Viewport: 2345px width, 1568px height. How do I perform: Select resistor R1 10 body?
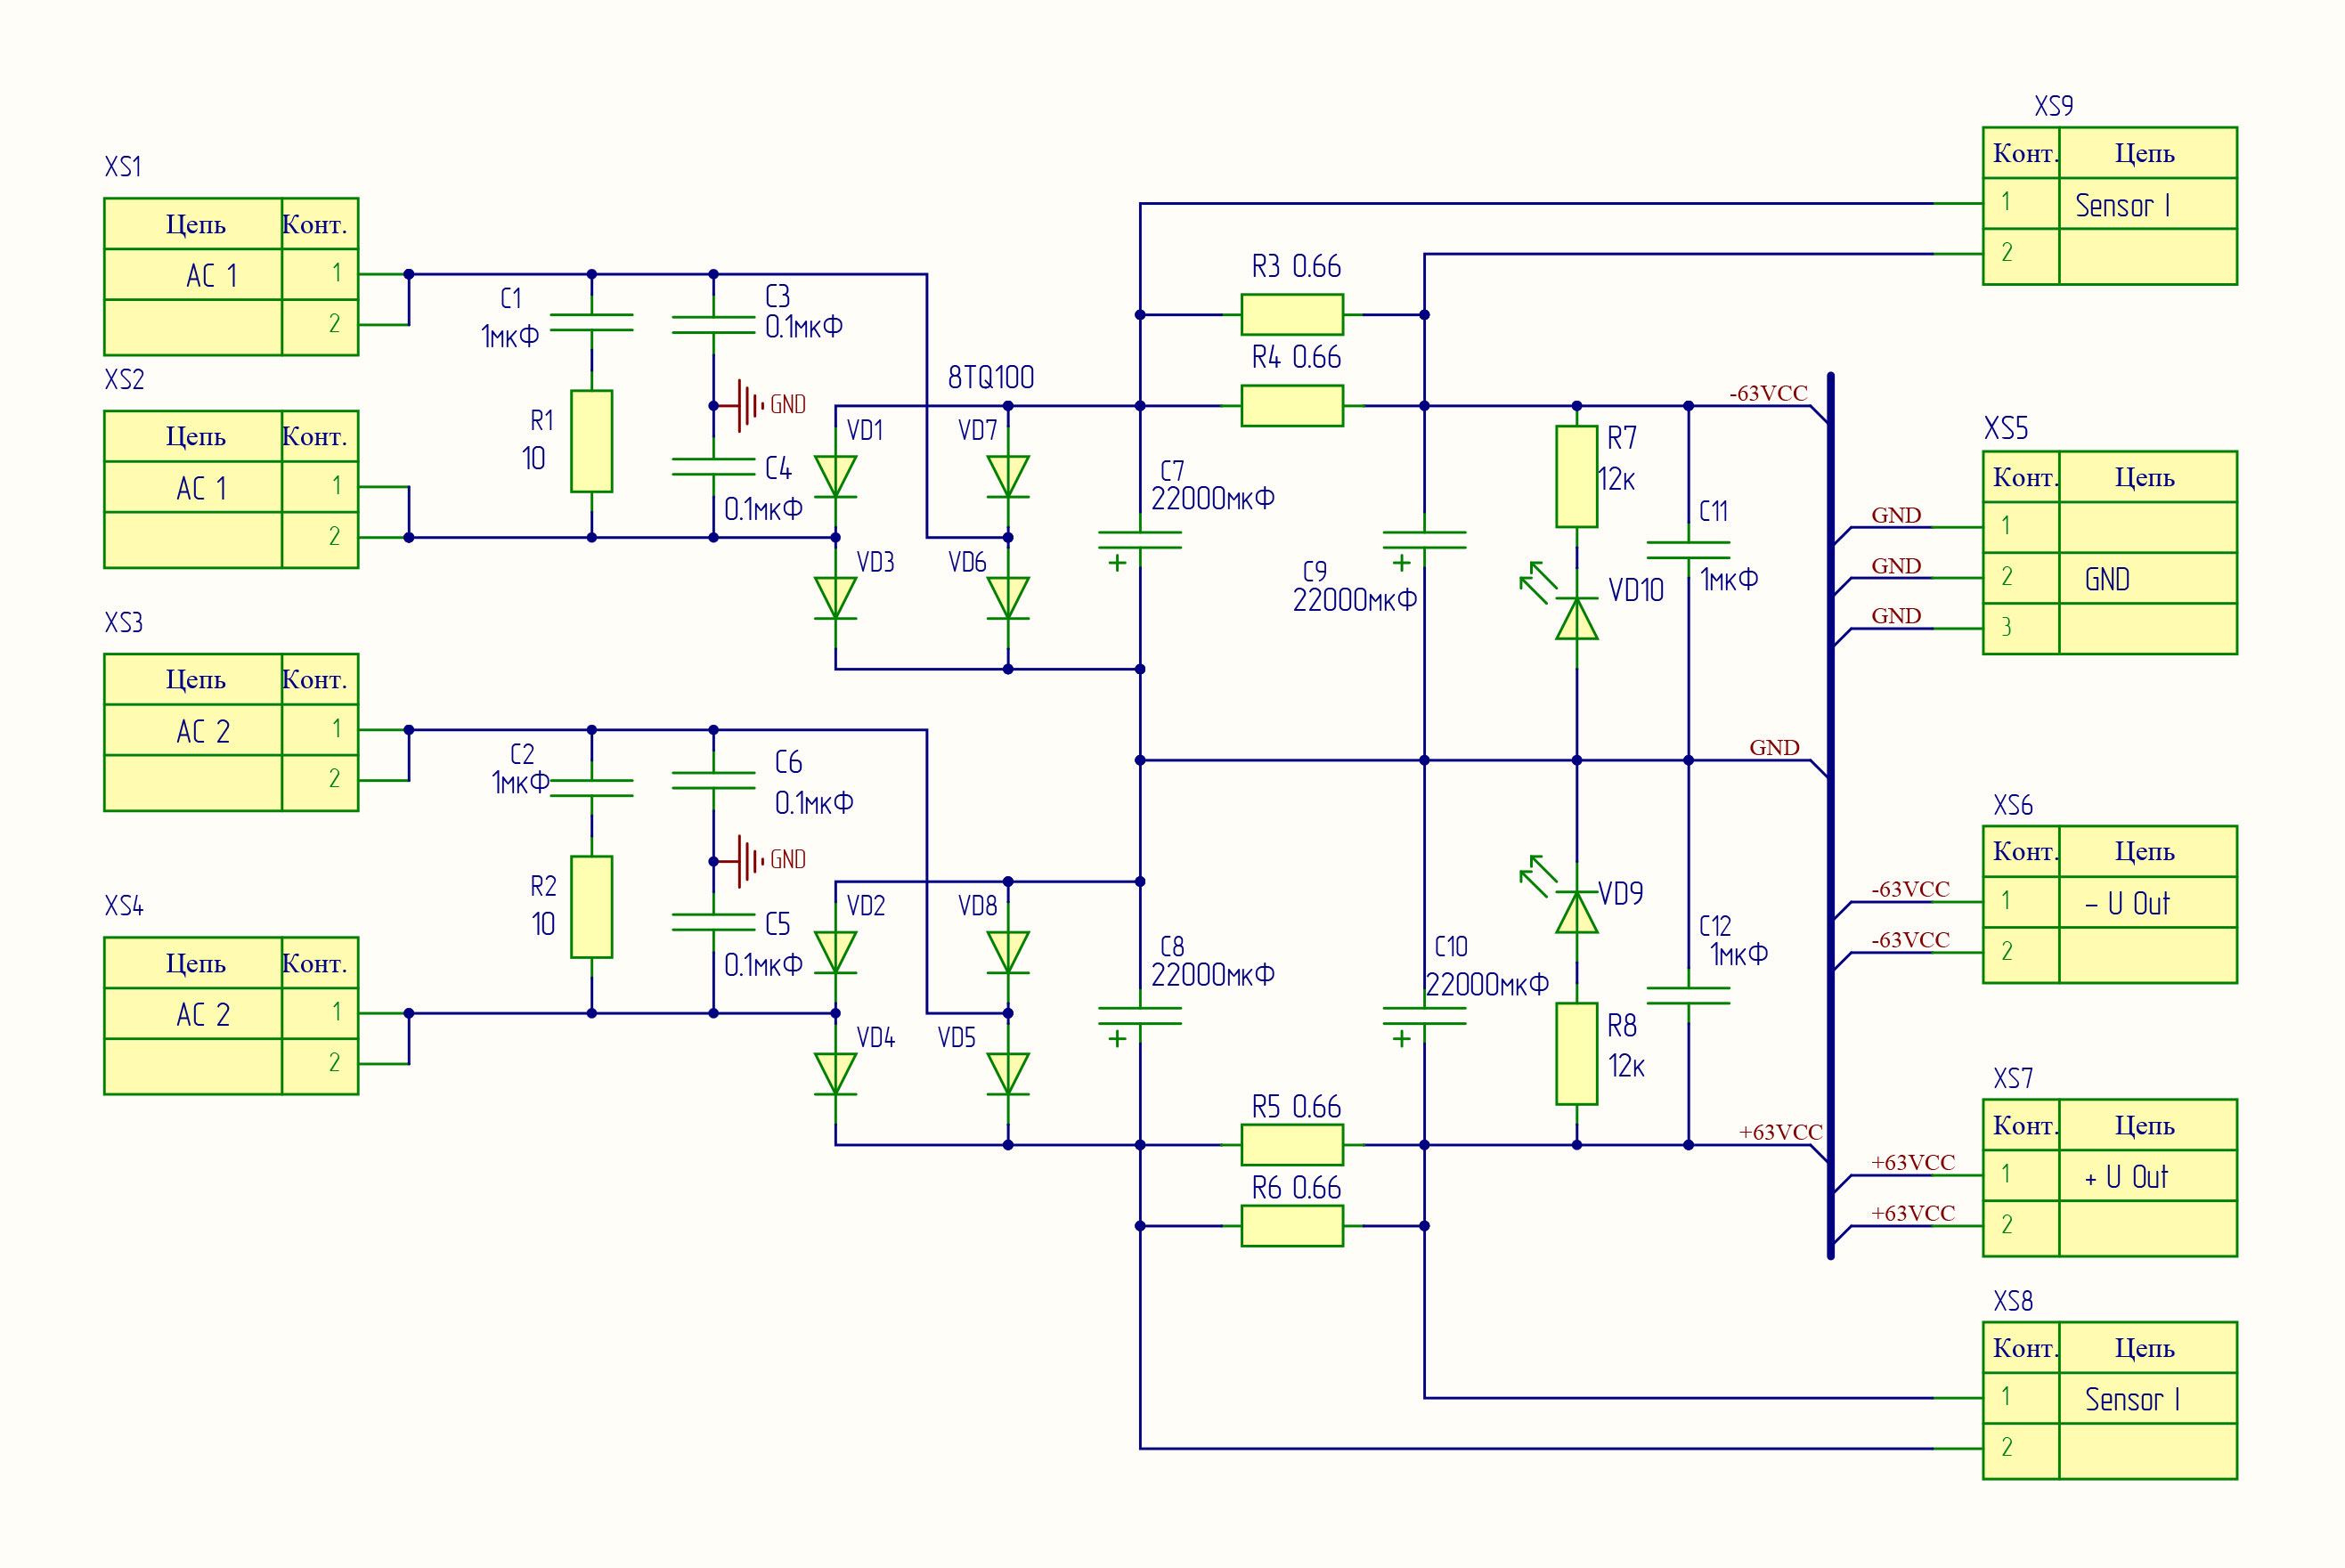coord(591,441)
